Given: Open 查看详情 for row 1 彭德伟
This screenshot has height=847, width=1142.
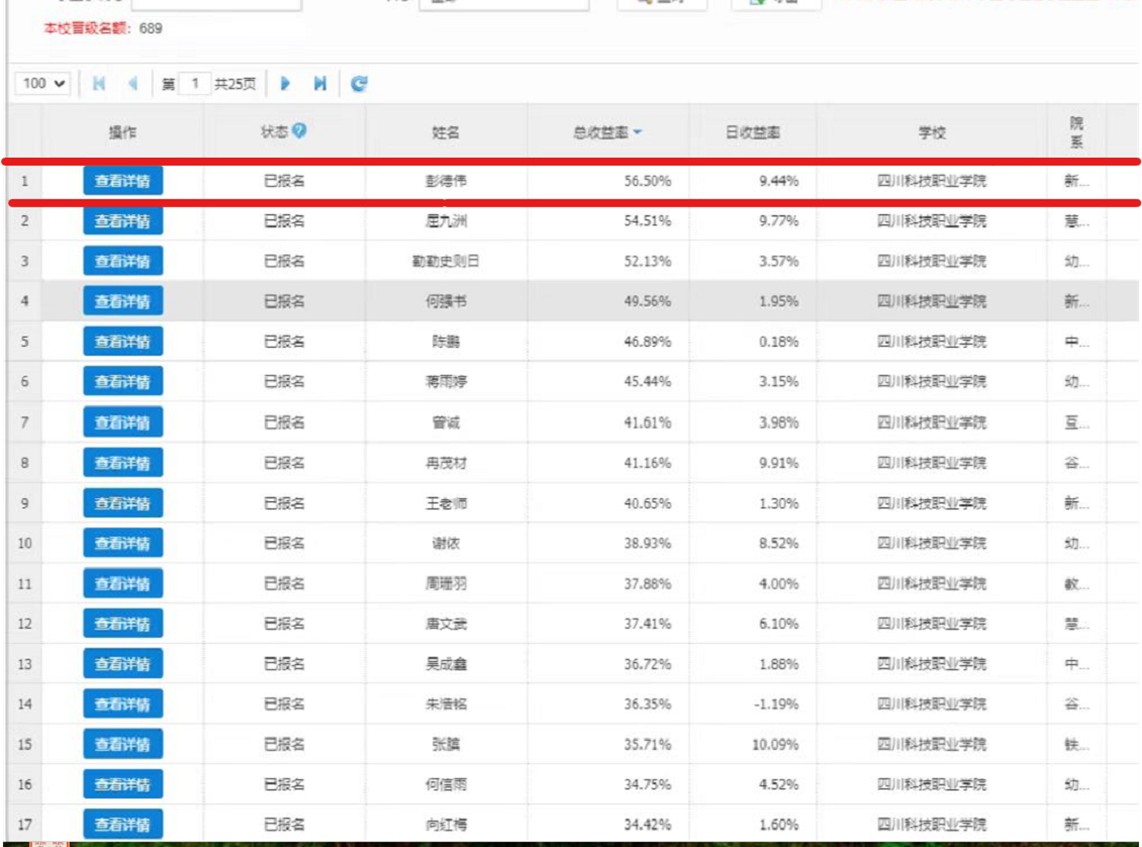Looking at the screenshot, I should tap(123, 181).
